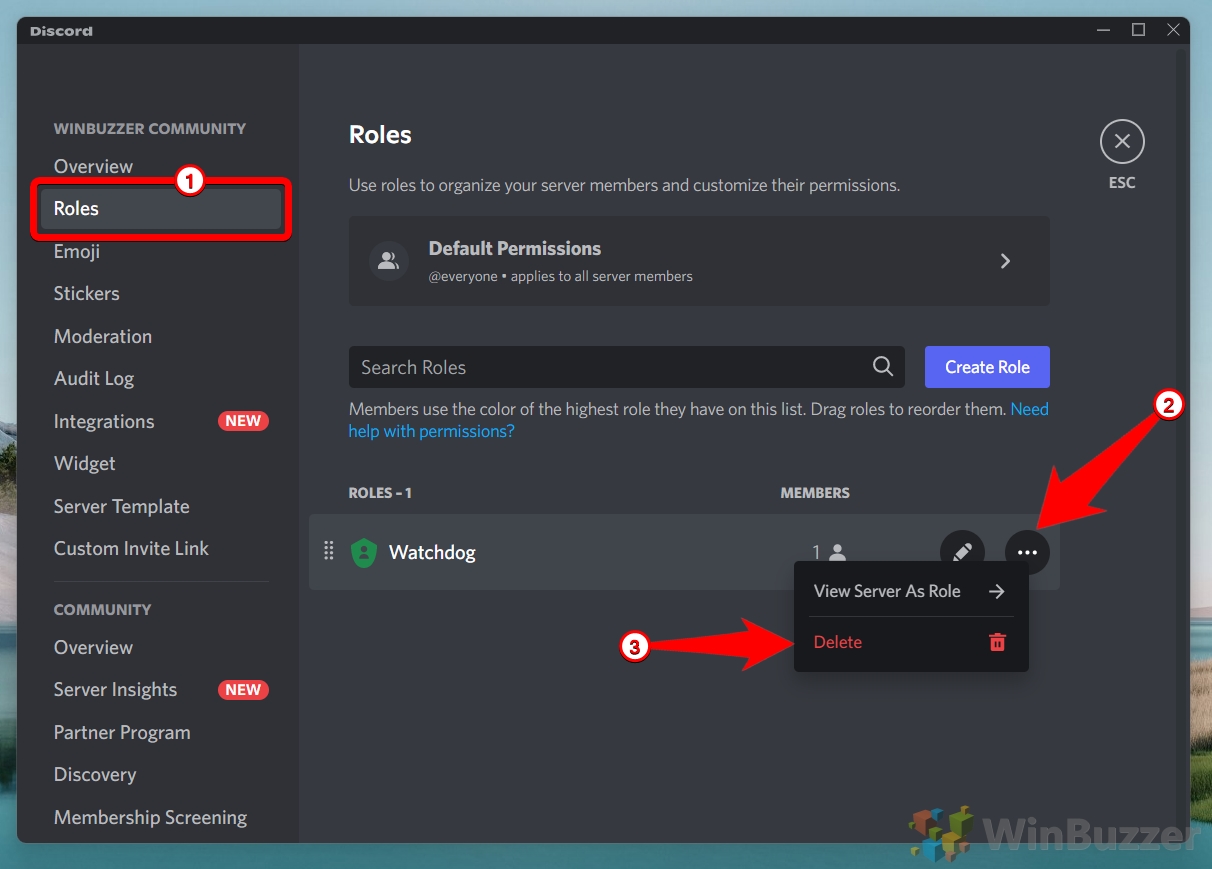Select the Widget settings

85,463
